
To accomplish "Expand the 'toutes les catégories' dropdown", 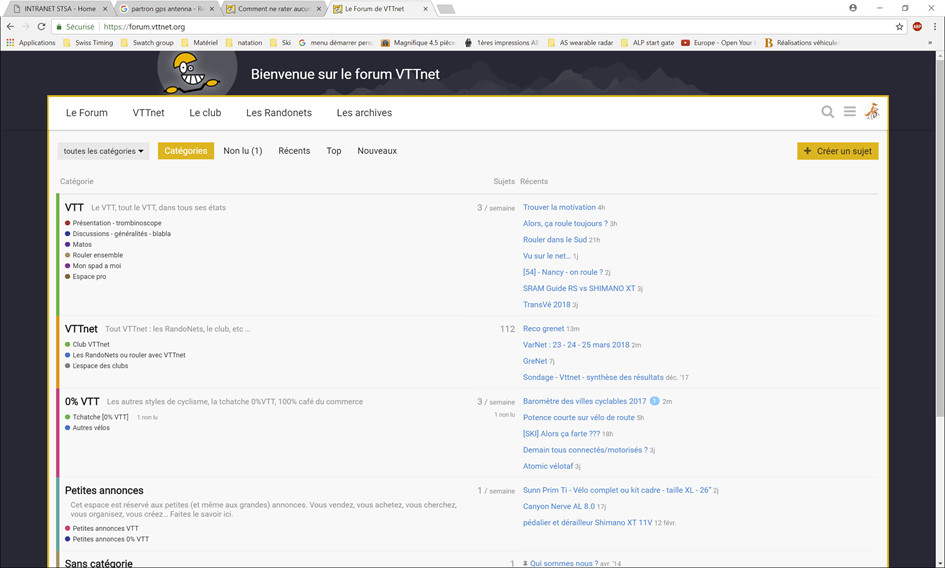I will (x=103, y=151).
